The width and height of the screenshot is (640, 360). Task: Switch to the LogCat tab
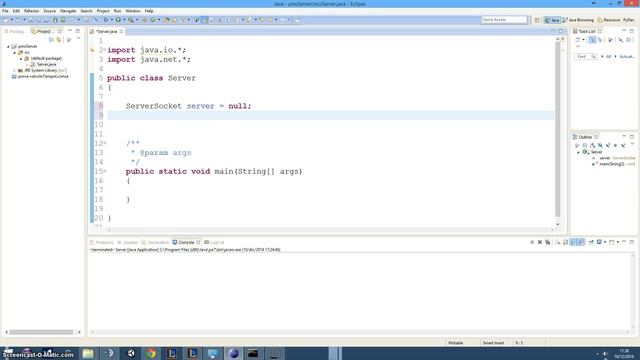click(x=214, y=242)
